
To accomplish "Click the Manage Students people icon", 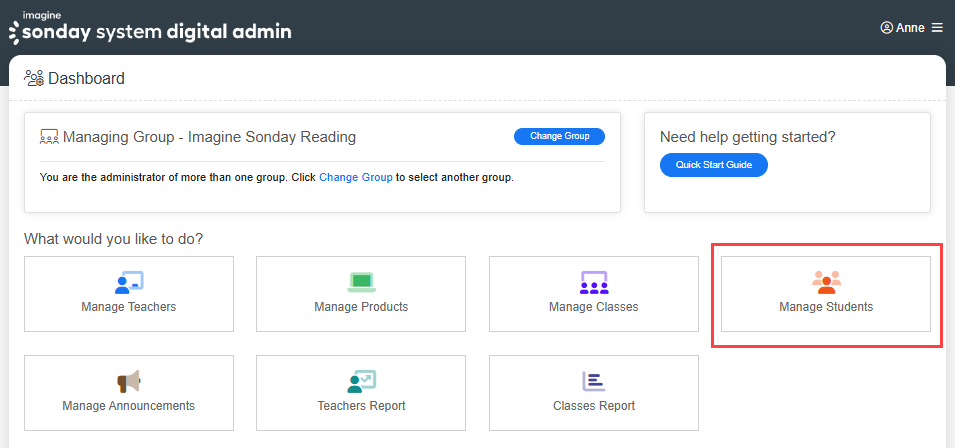I will click(x=826, y=282).
